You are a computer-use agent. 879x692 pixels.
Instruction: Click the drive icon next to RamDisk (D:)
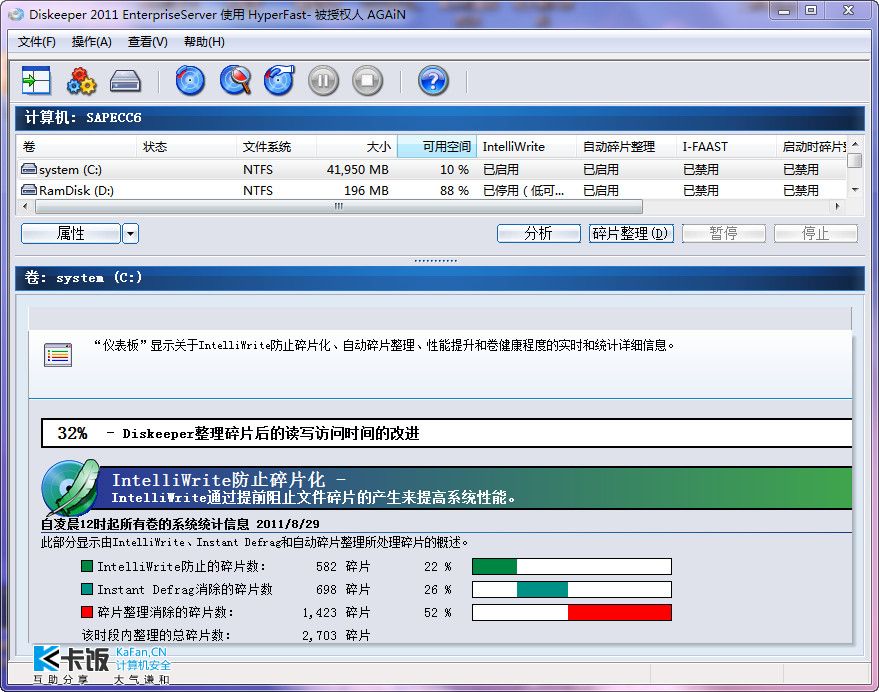click(29, 190)
